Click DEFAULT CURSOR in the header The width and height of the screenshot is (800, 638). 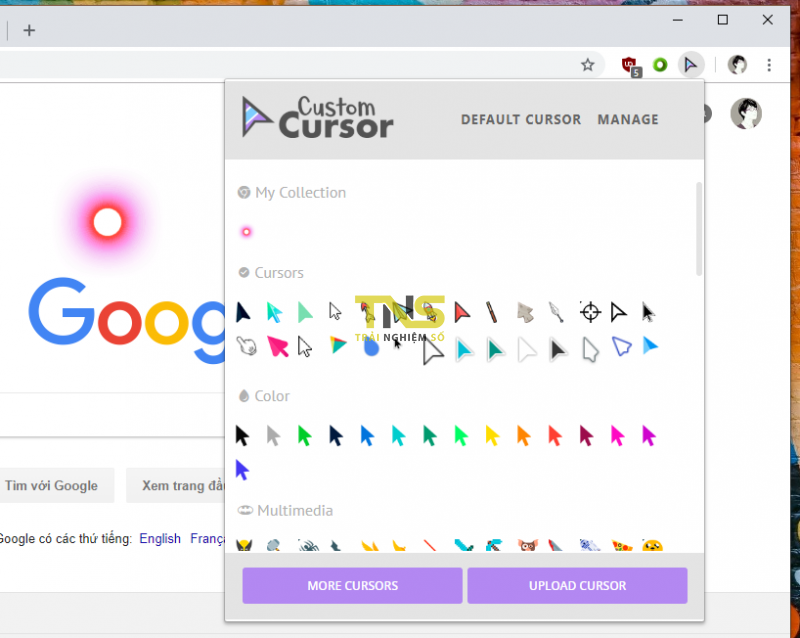pos(520,119)
